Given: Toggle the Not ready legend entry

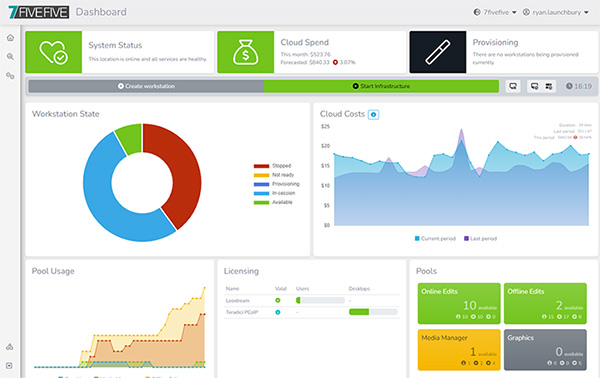Looking at the screenshot, I should (274, 175).
